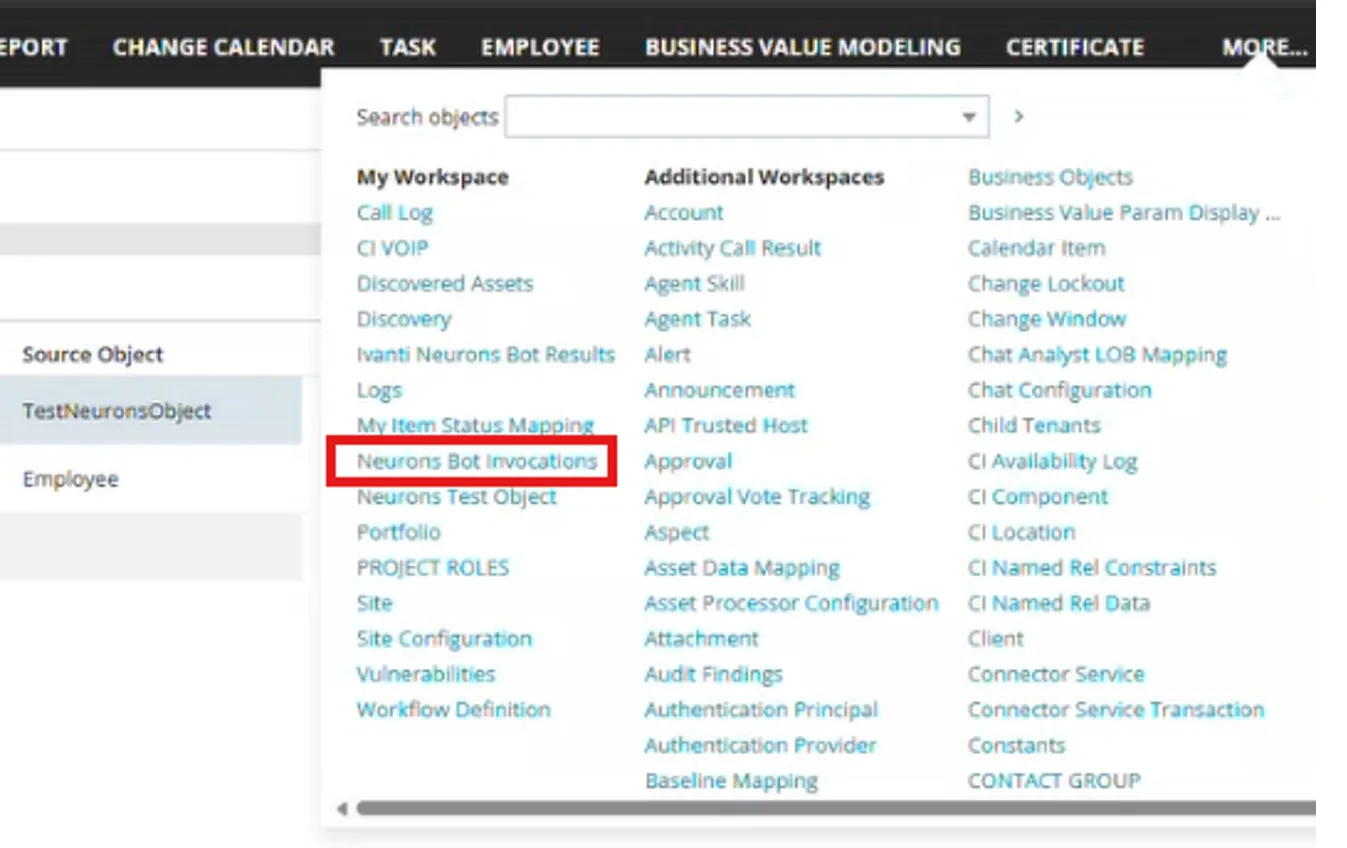The width and height of the screenshot is (1347, 848).
Task: View the Vulnerabilities workspace
Action: pos(426,674)
